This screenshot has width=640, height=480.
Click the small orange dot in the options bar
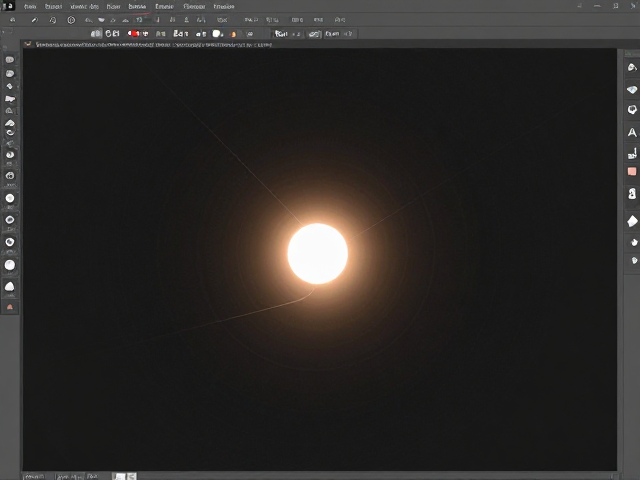pyautogui.click(x=233, y=34)
